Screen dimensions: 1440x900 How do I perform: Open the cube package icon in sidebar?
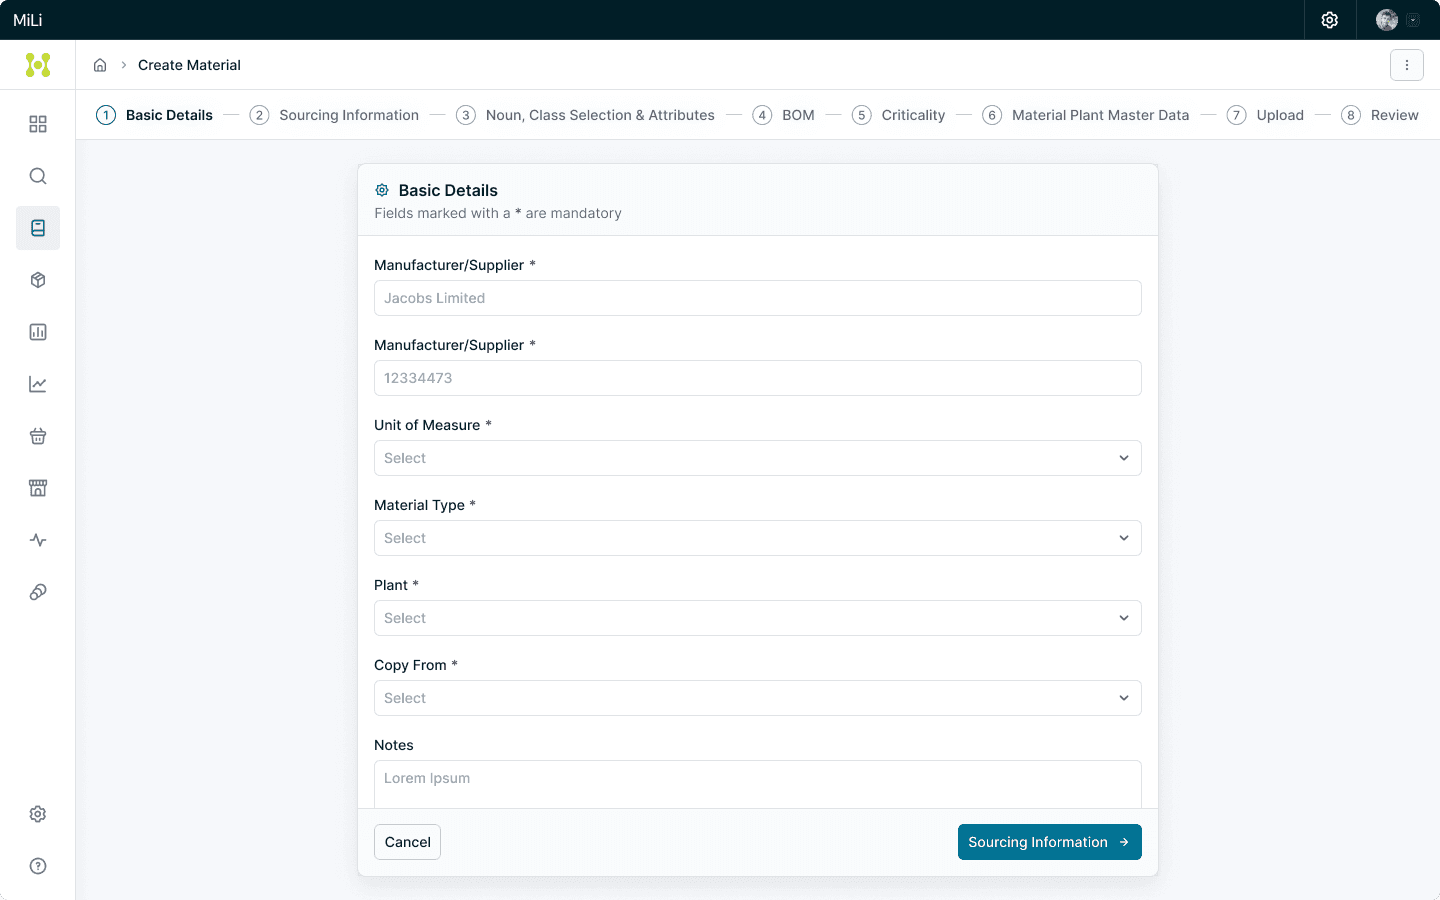[38, 280]
